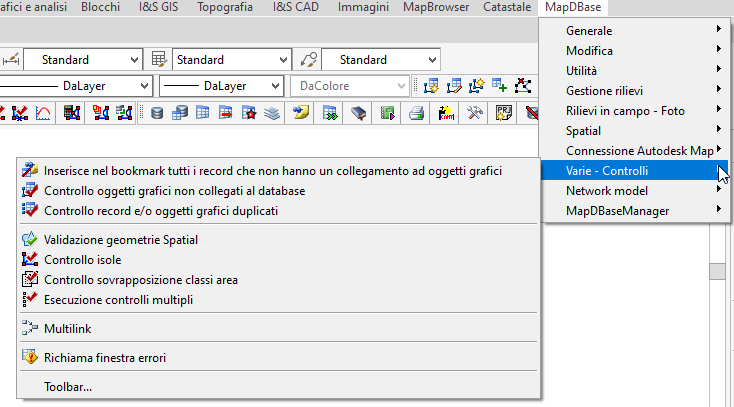The width and height of the screenshot is (734, 407).
Task: Click the yellow pinned note icon
Action: point(301,113)
